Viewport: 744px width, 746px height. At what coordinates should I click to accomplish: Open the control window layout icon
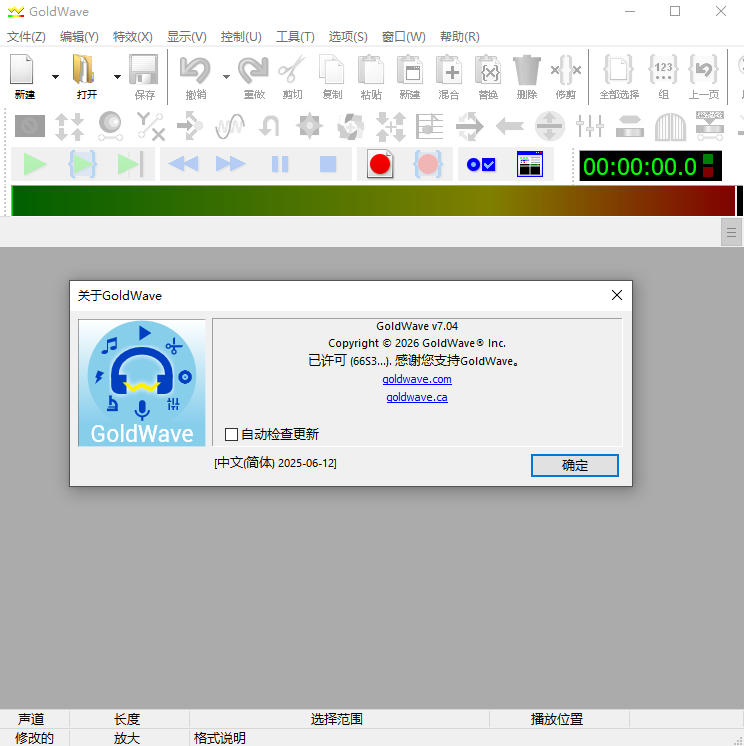click(x=530, y=164)
